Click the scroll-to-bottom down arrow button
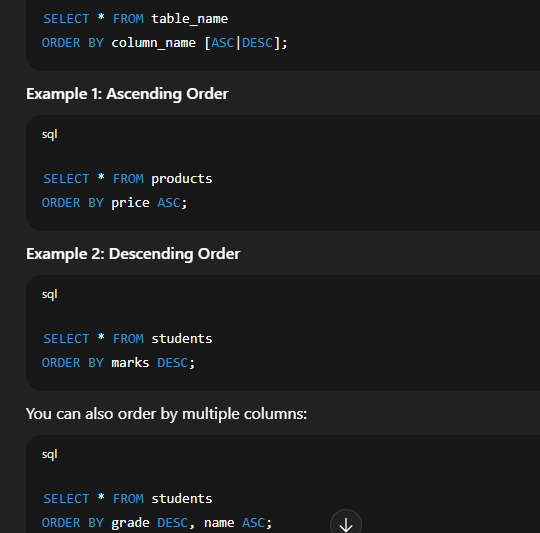This screenshot has width=540, height=533. pos(346,524)
